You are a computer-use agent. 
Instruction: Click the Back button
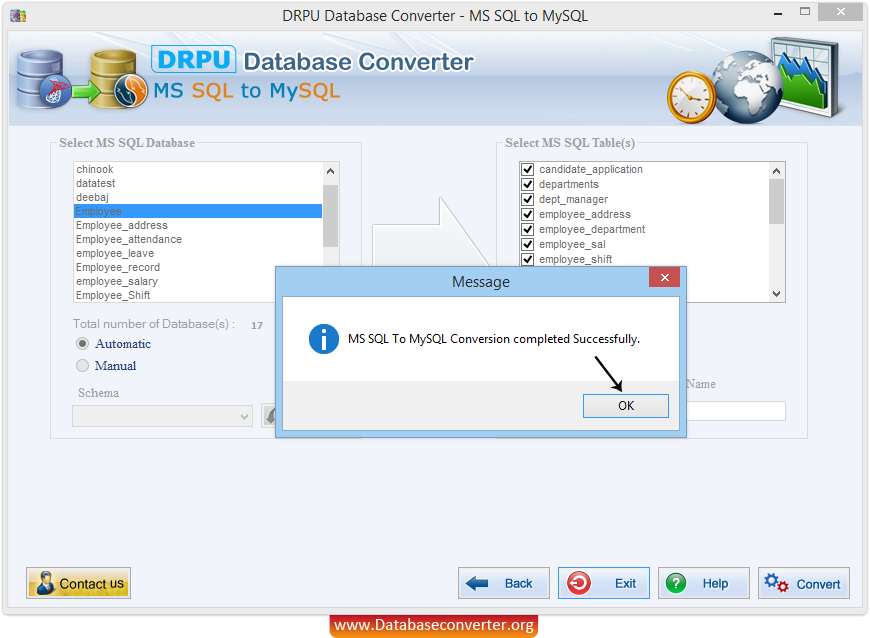coord(503,583)
